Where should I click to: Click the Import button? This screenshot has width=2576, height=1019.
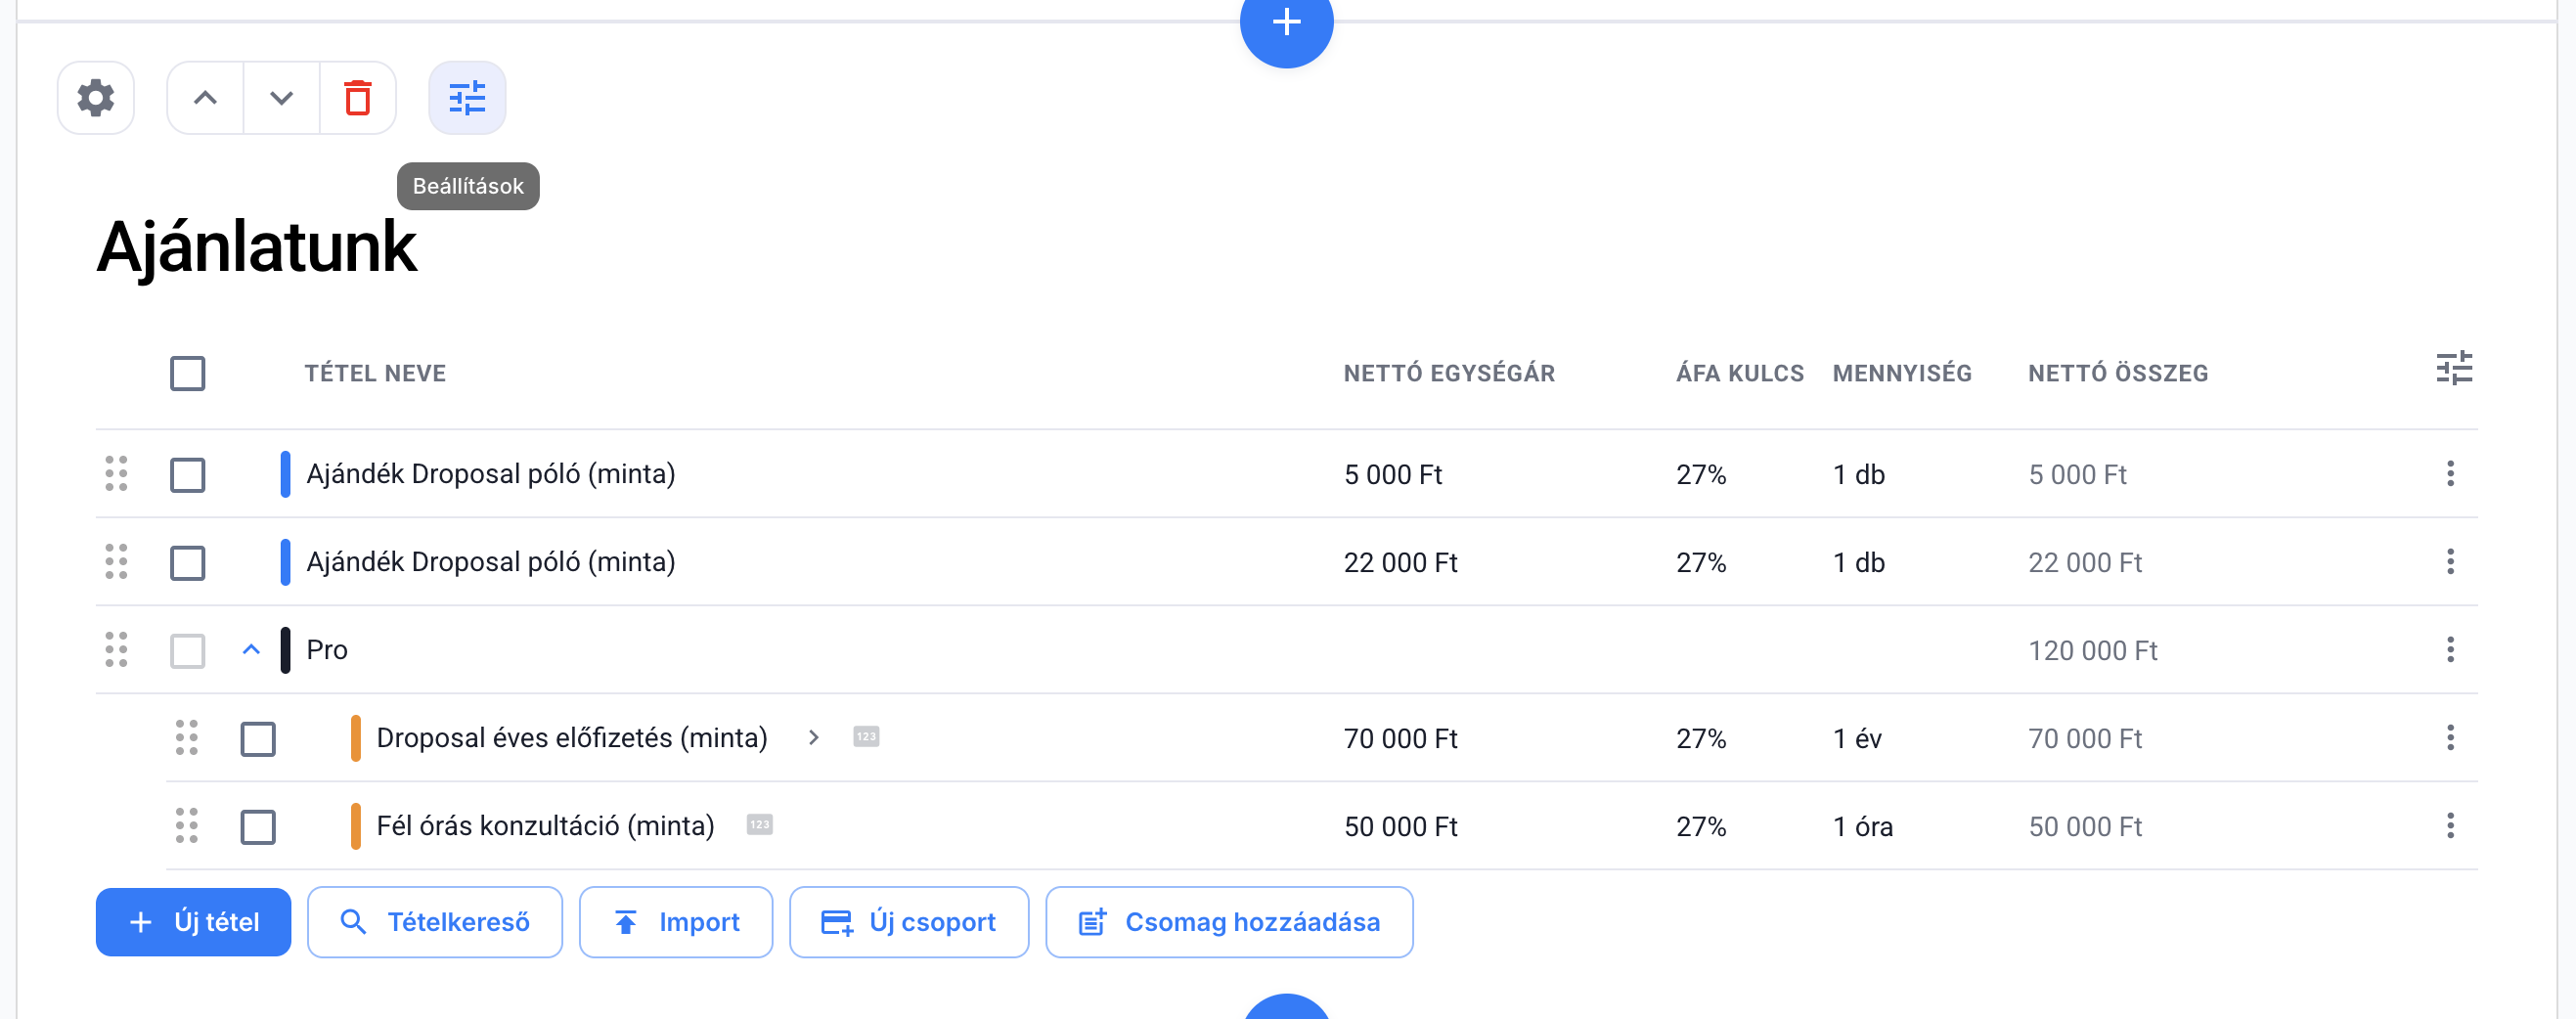pyautogui.click(x=676, y=922)
